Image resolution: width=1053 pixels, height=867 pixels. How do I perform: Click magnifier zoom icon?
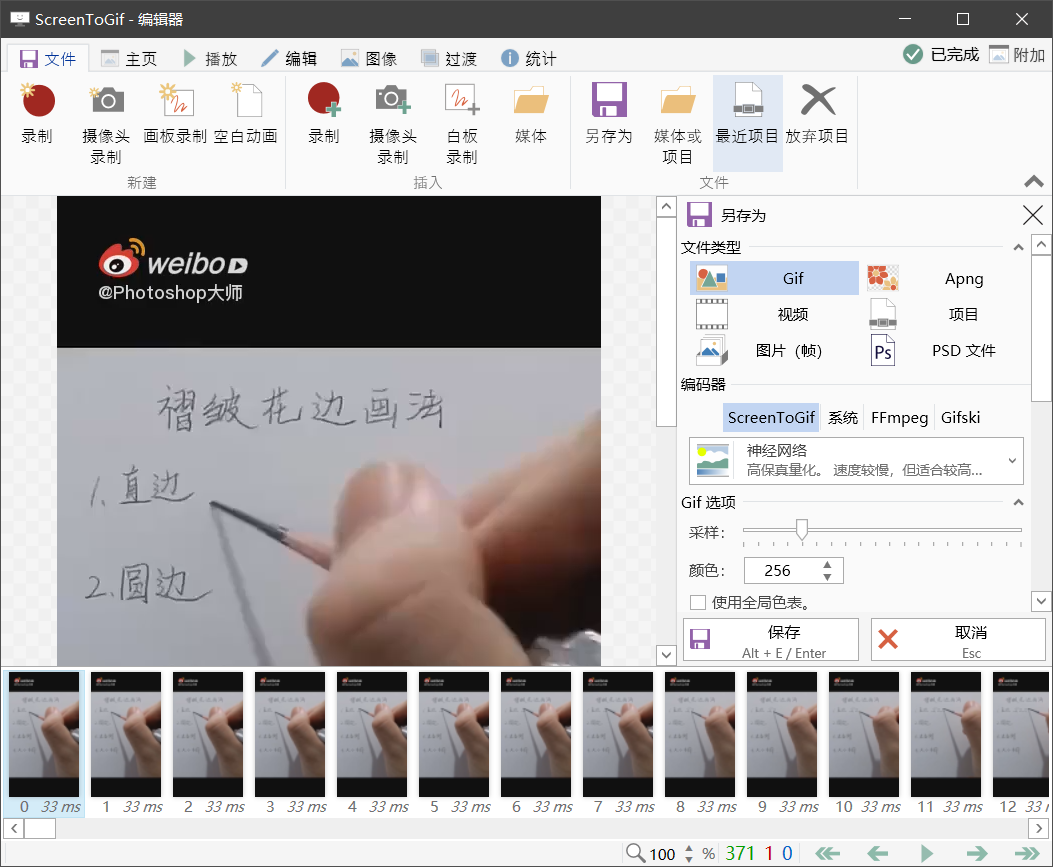[x=635, y=854]
